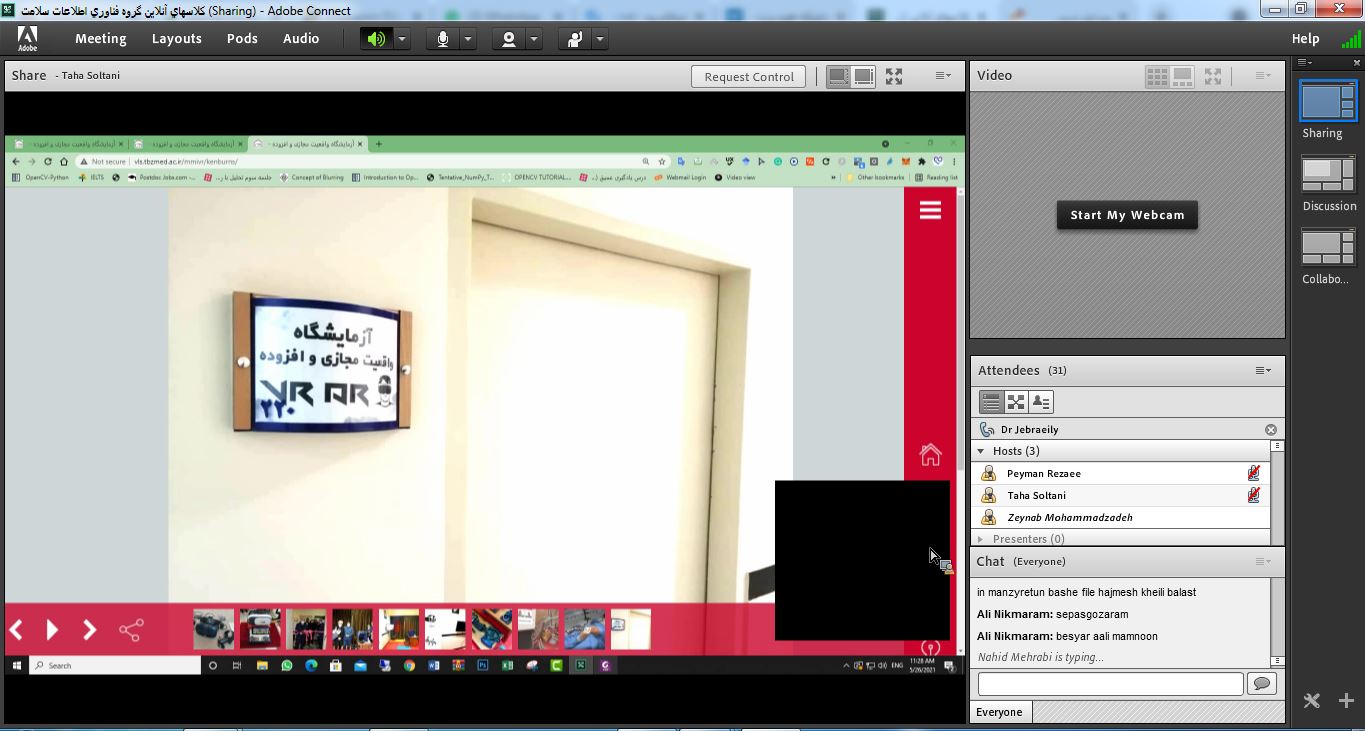Click the Adobe logo icon
The image size is (1365, 731).
coord(27,39)
